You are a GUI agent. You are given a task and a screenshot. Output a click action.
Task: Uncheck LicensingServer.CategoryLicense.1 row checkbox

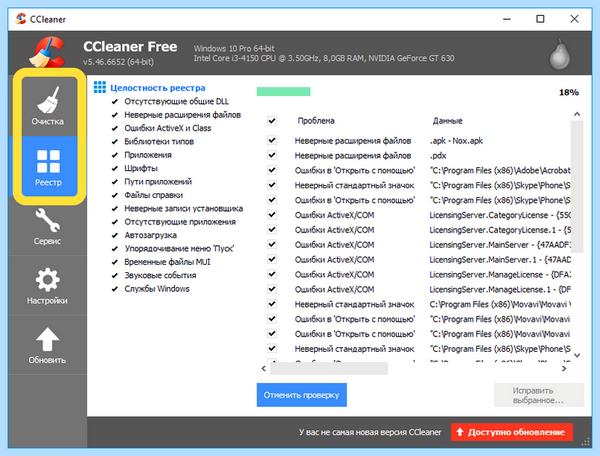[272, 230]
